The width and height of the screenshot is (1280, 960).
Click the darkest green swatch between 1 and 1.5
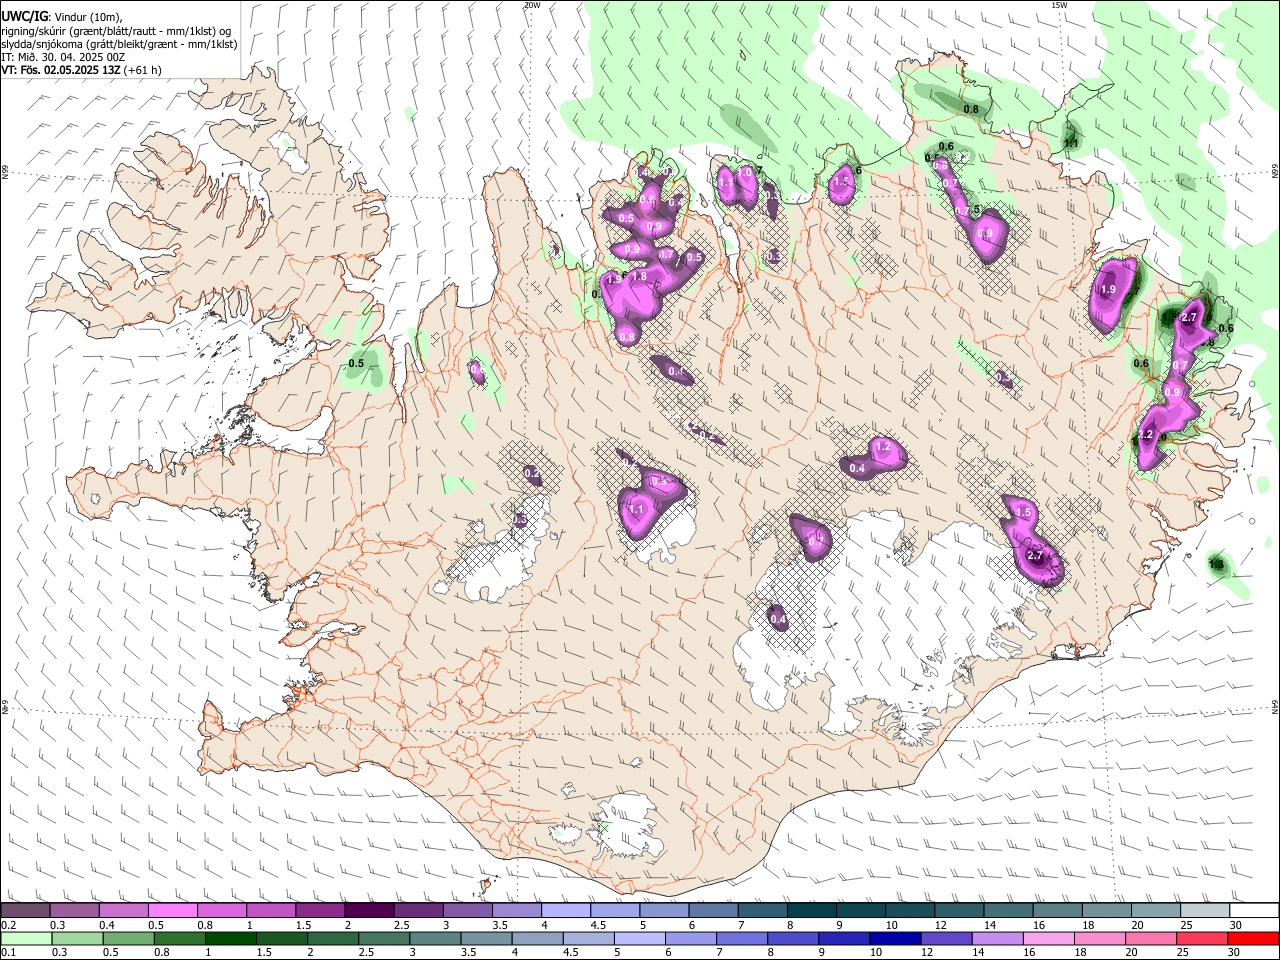230,938
